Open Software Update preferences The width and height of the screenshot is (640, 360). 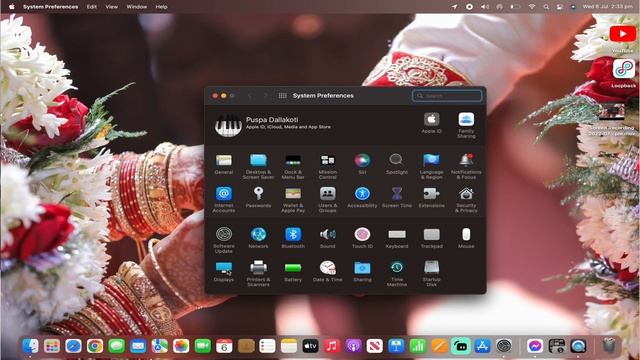(224, 240)
